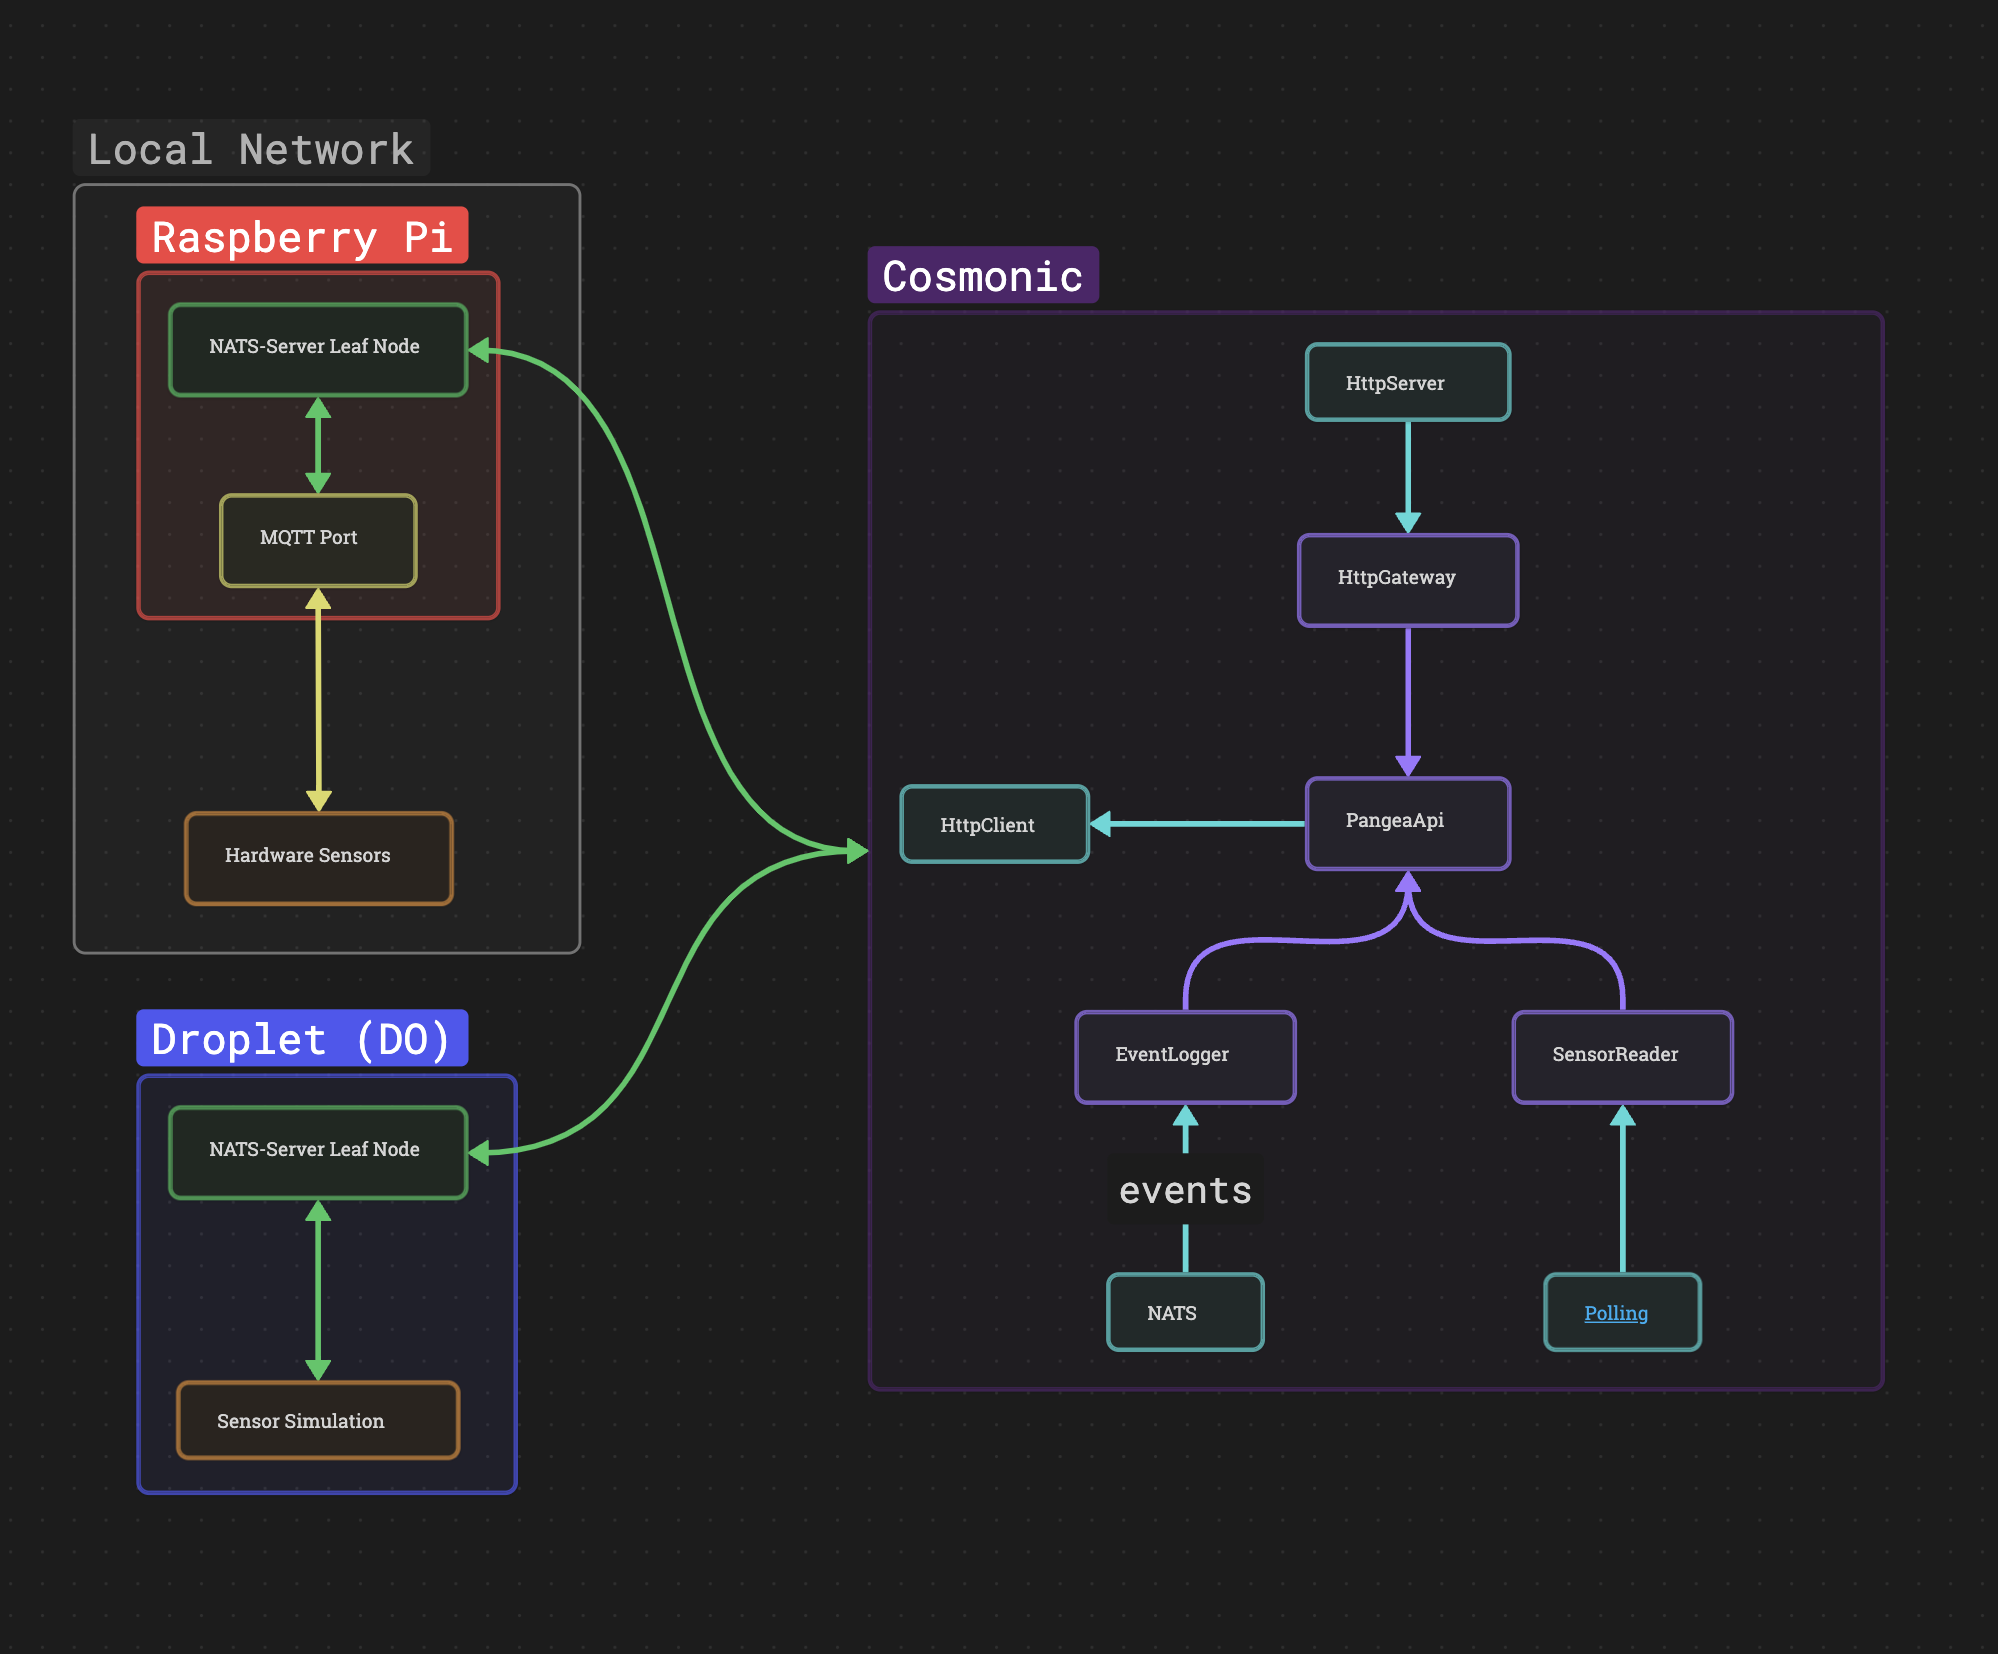Click the Cosmonic group label

click(982, 275)
